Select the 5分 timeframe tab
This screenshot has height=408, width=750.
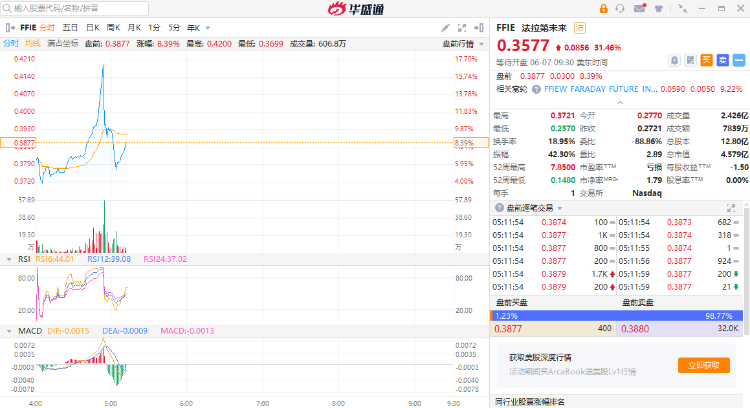174,27
